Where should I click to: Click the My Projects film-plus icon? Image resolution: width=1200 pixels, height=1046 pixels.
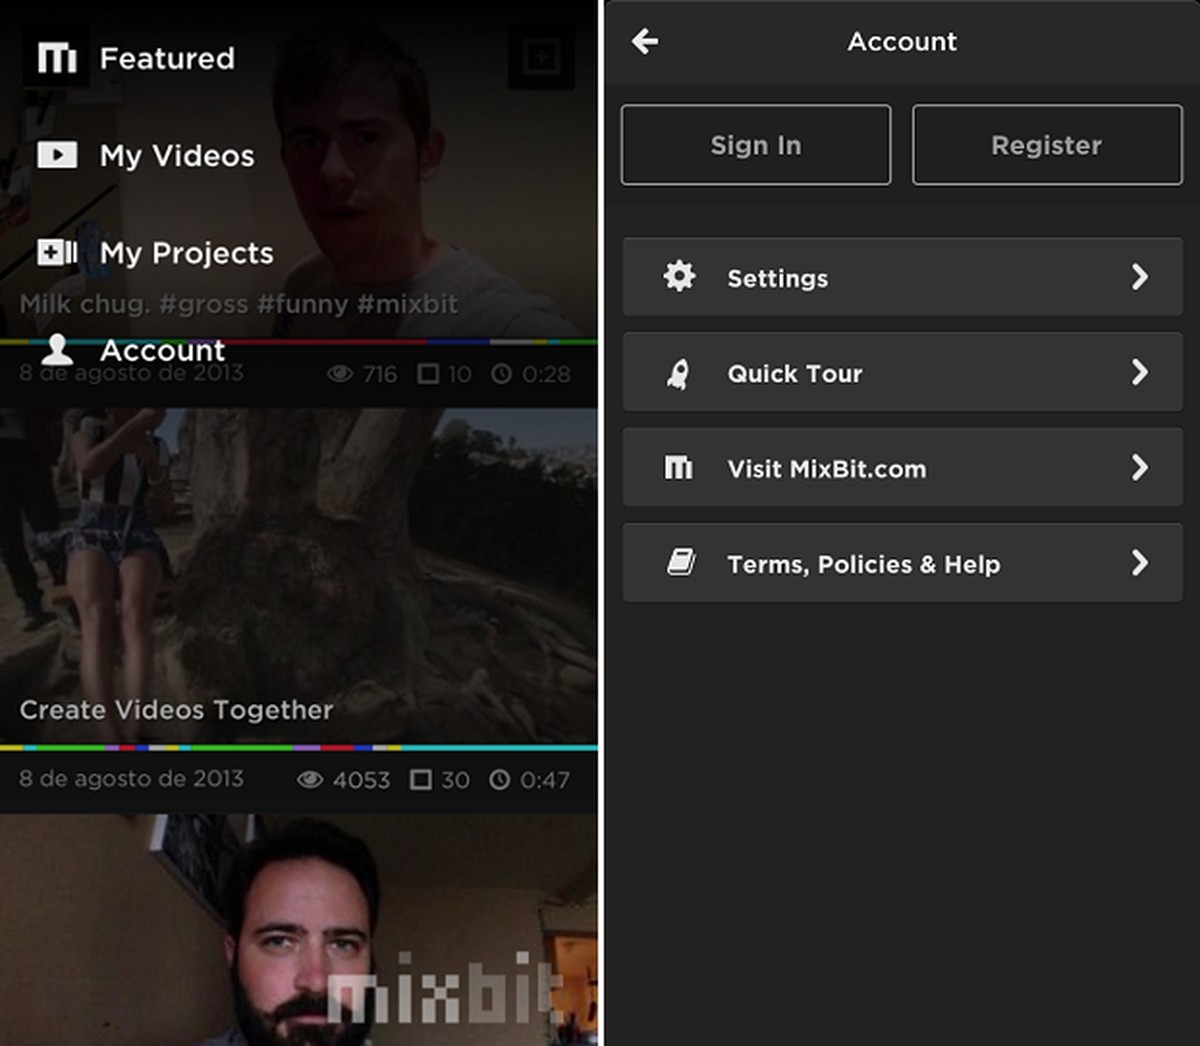click(57, 252)
